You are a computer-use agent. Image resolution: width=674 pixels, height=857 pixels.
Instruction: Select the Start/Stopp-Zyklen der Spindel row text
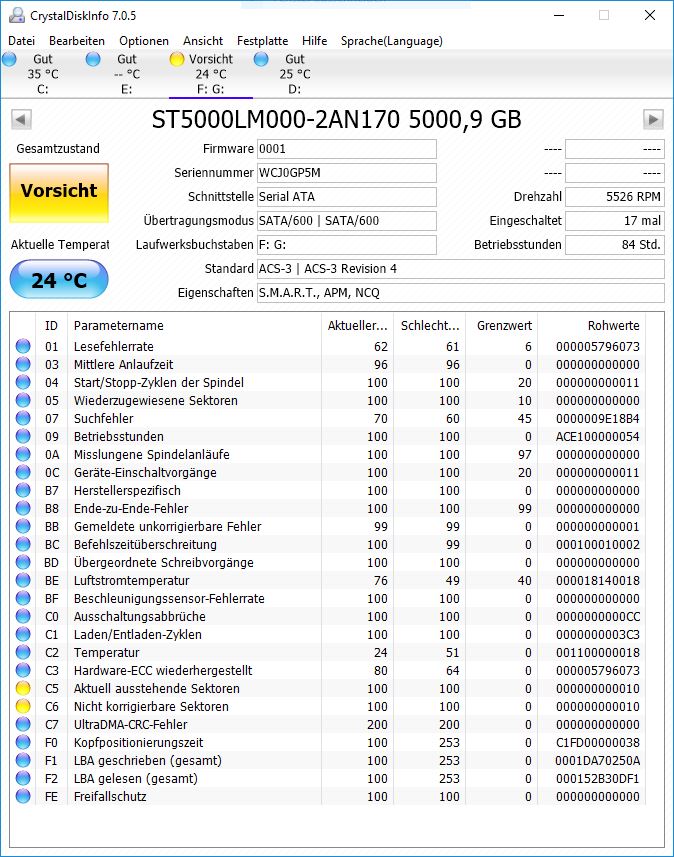tap(159, 383)
